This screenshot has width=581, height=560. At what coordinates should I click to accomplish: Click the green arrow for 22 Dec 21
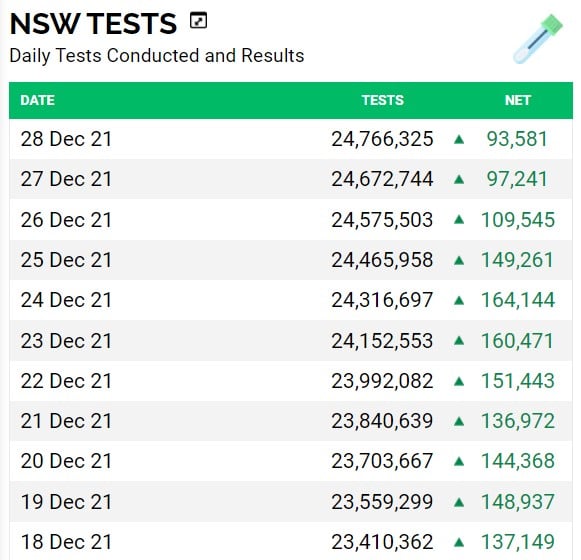(459, 381)
